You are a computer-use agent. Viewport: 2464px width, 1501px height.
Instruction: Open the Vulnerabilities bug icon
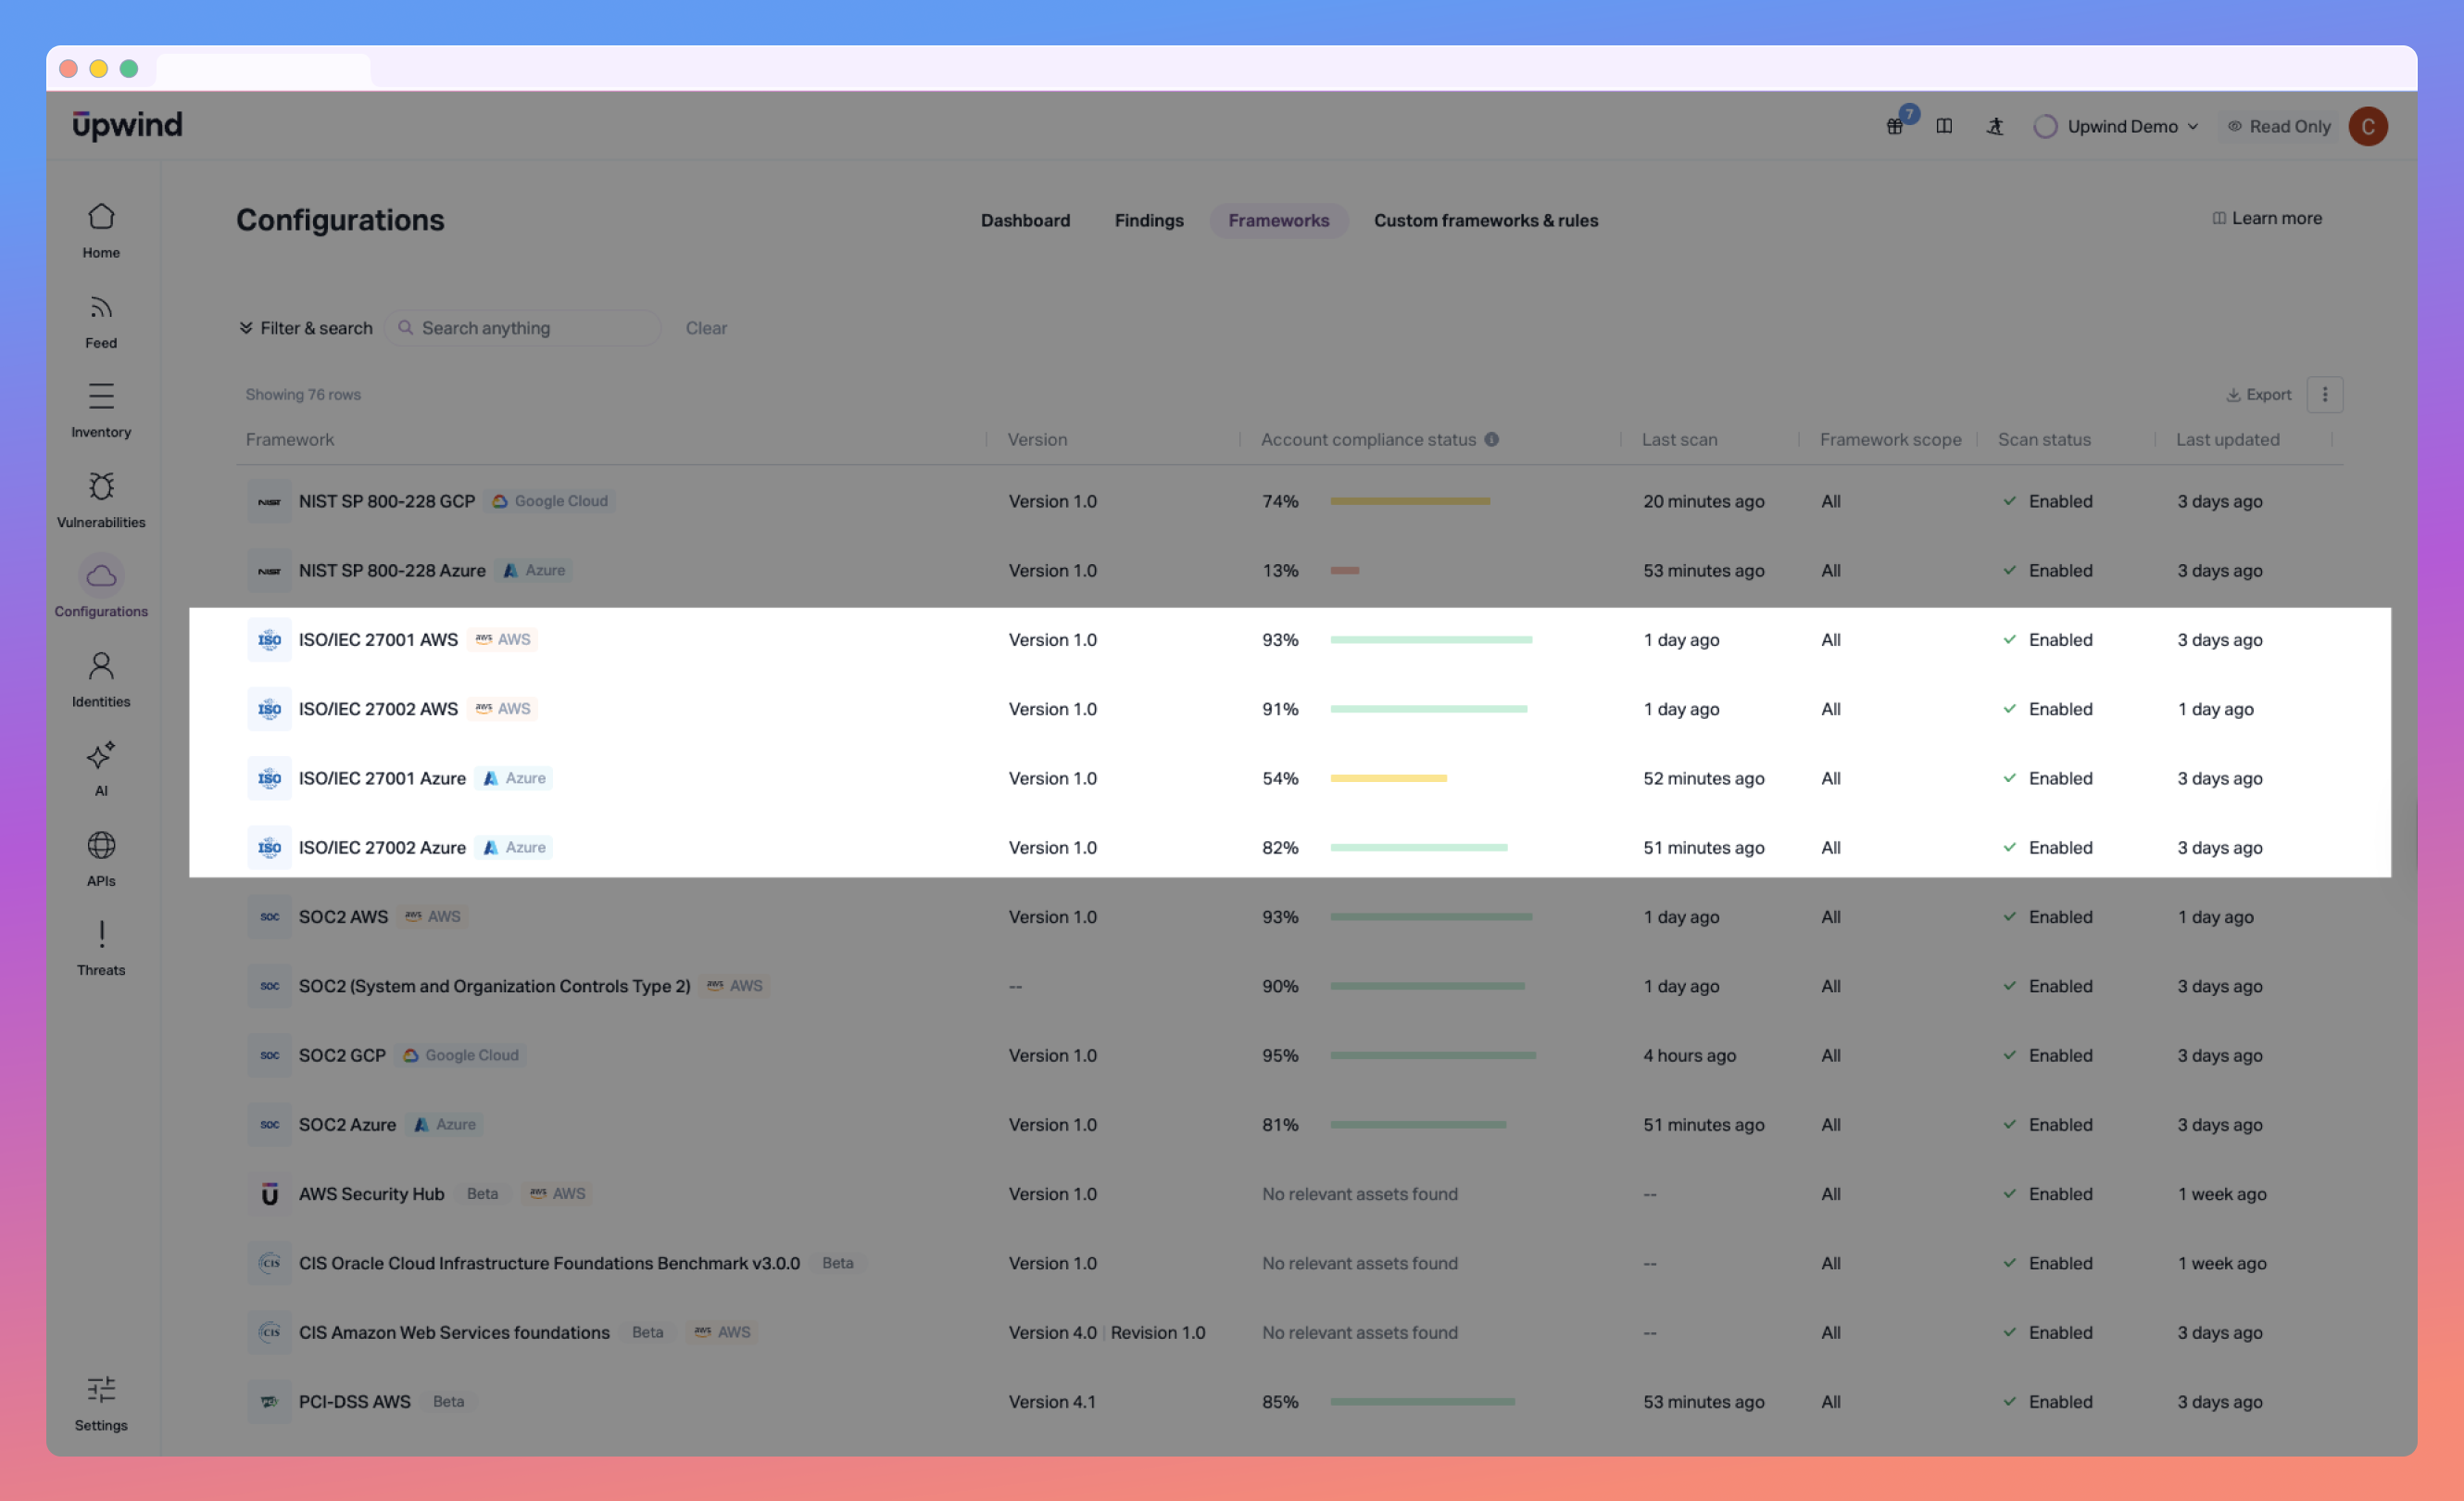(x=101, y=487)
